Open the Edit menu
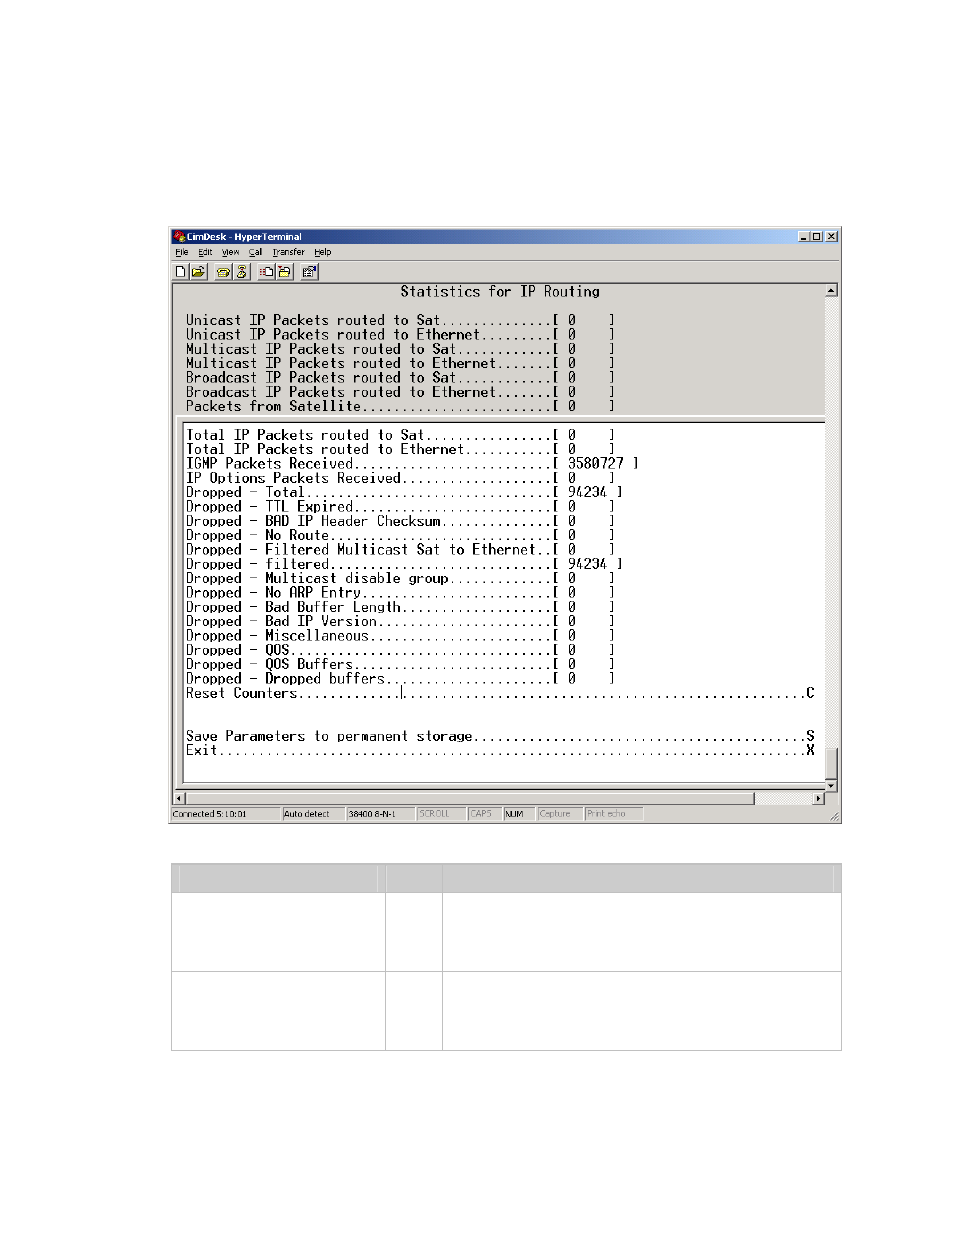954x1235 pixels. (x=205, y=252)
